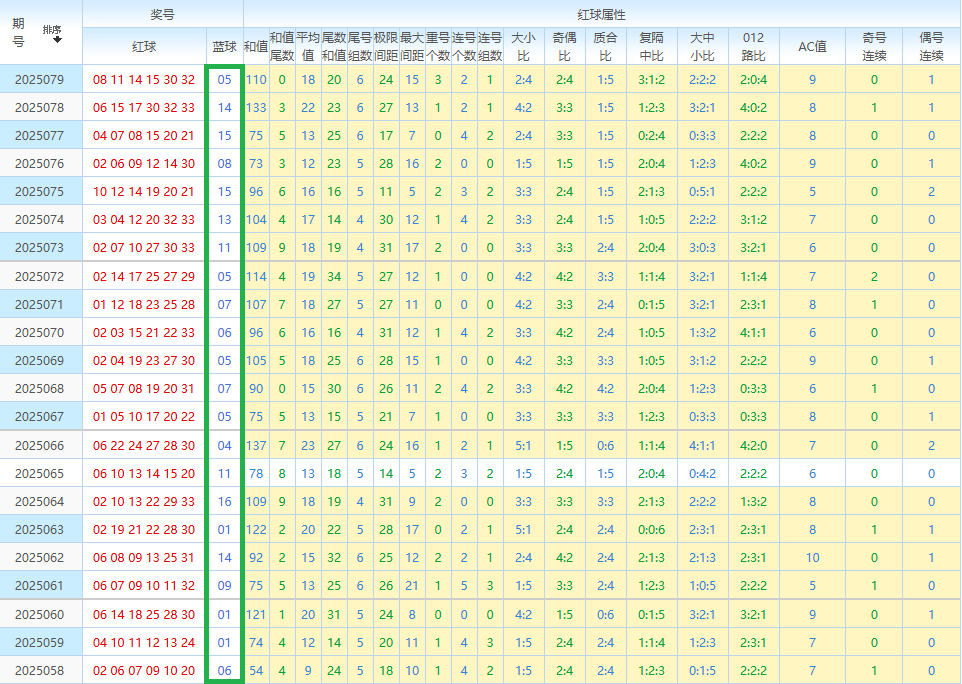Select 最大间距 value 21 in period 2025061
Viewport: 962px width, 684px height.
coord(412,586)
